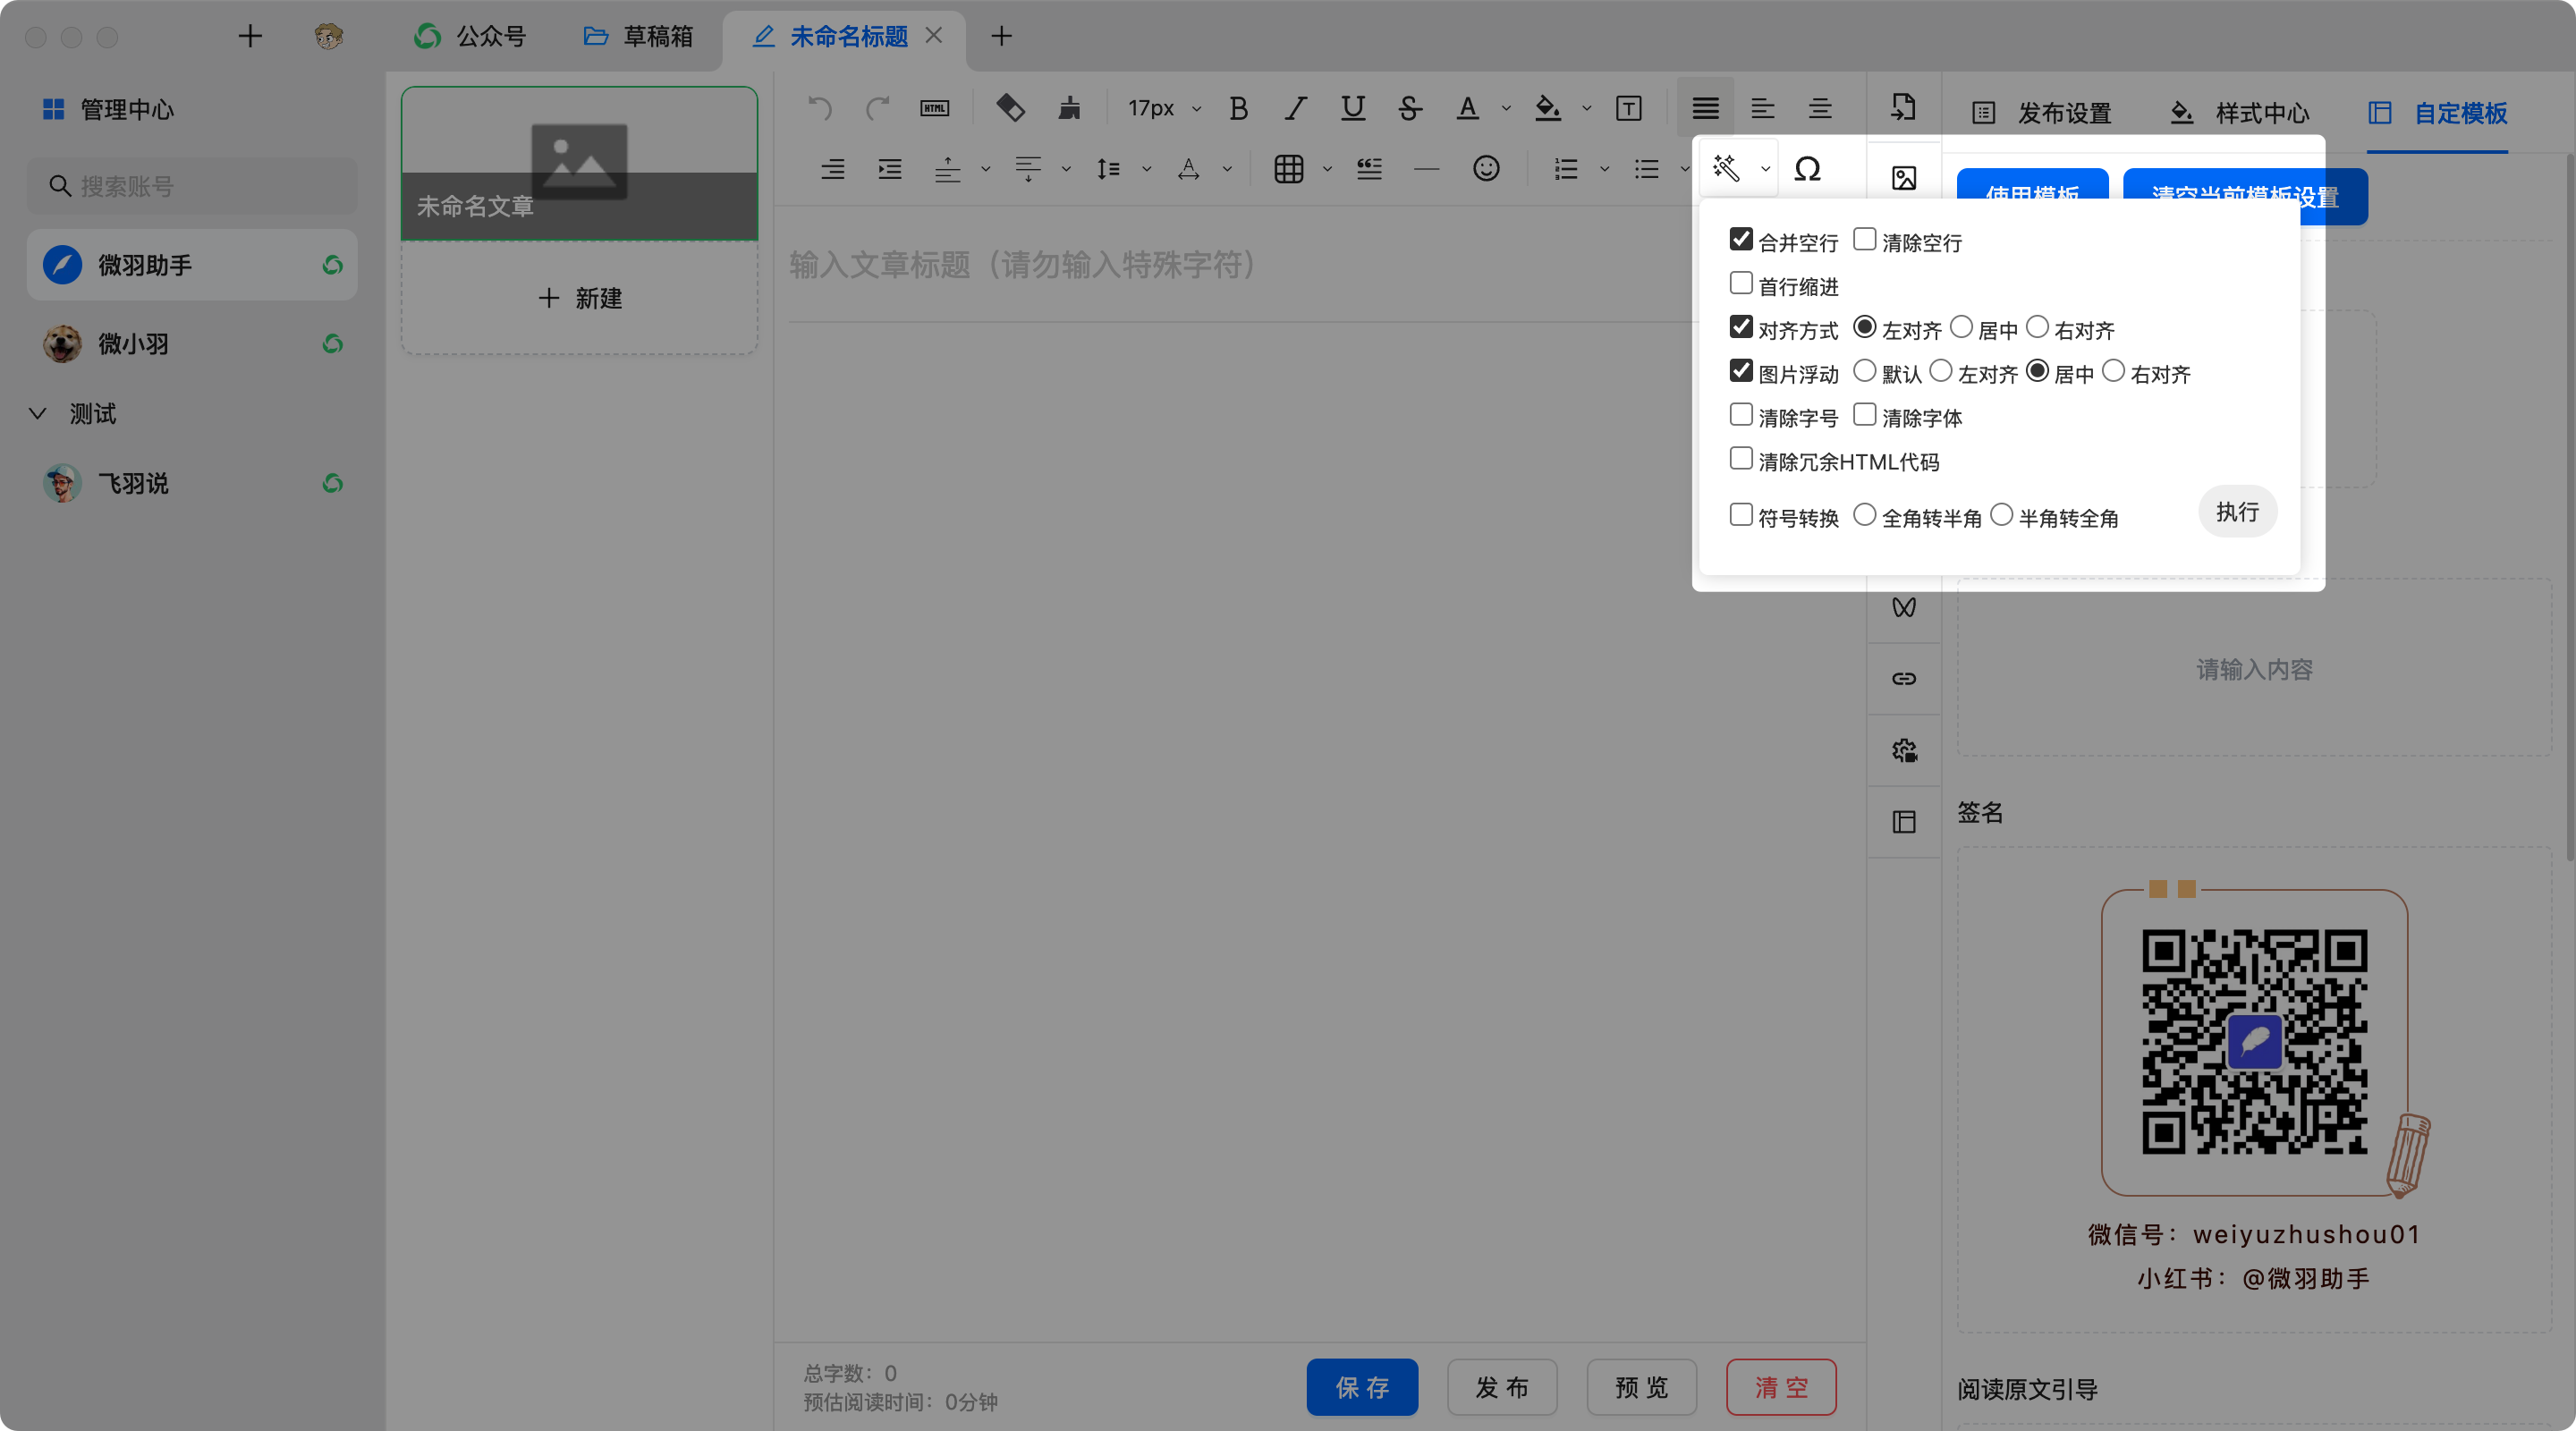Open the gear settings in side strip
This screenshot has width=2576, height=1431.
tap(1904, 750)
